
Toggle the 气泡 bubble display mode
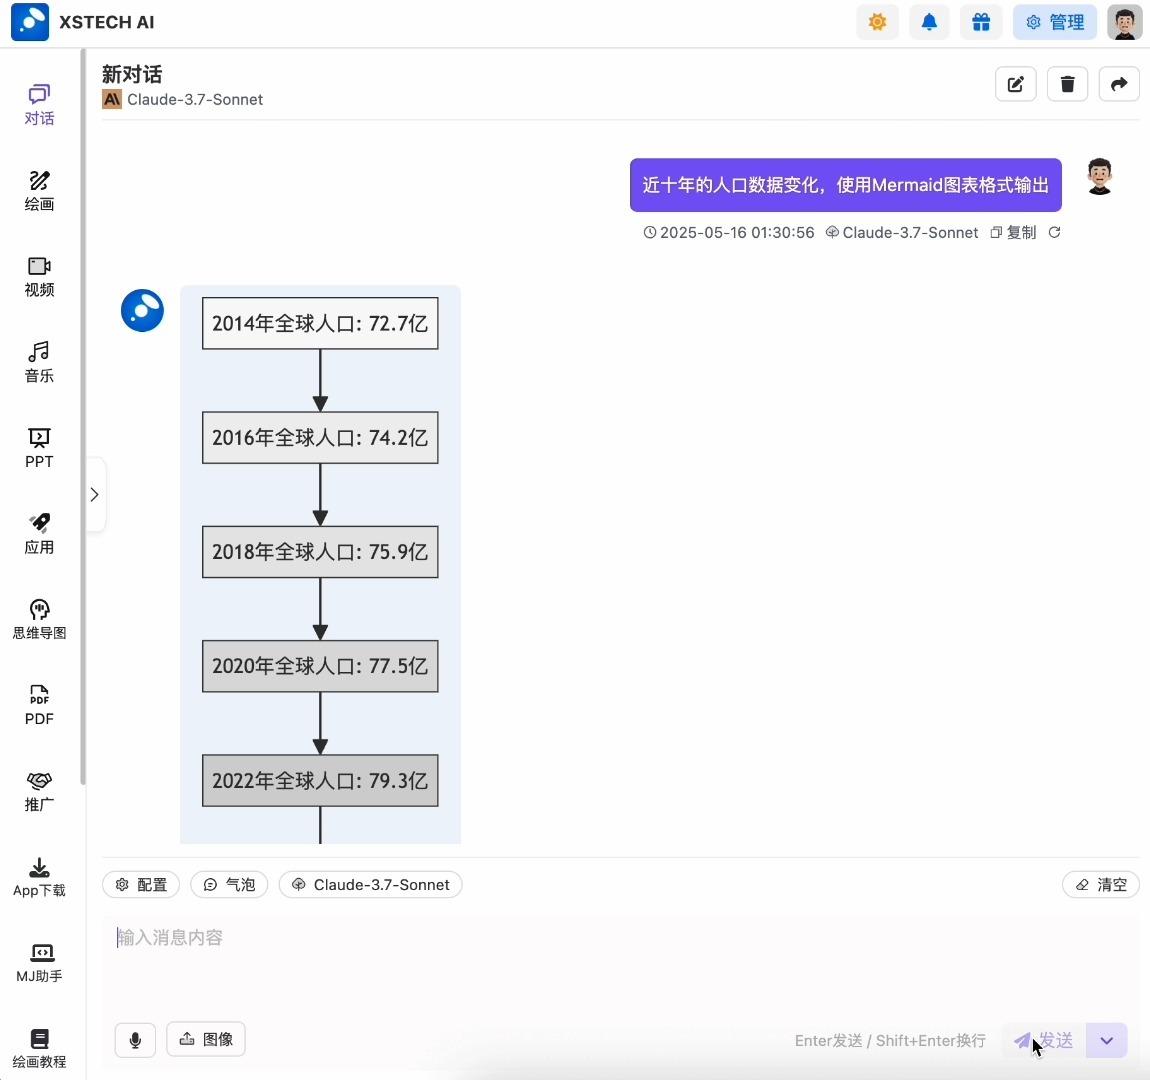click(228, 884)
